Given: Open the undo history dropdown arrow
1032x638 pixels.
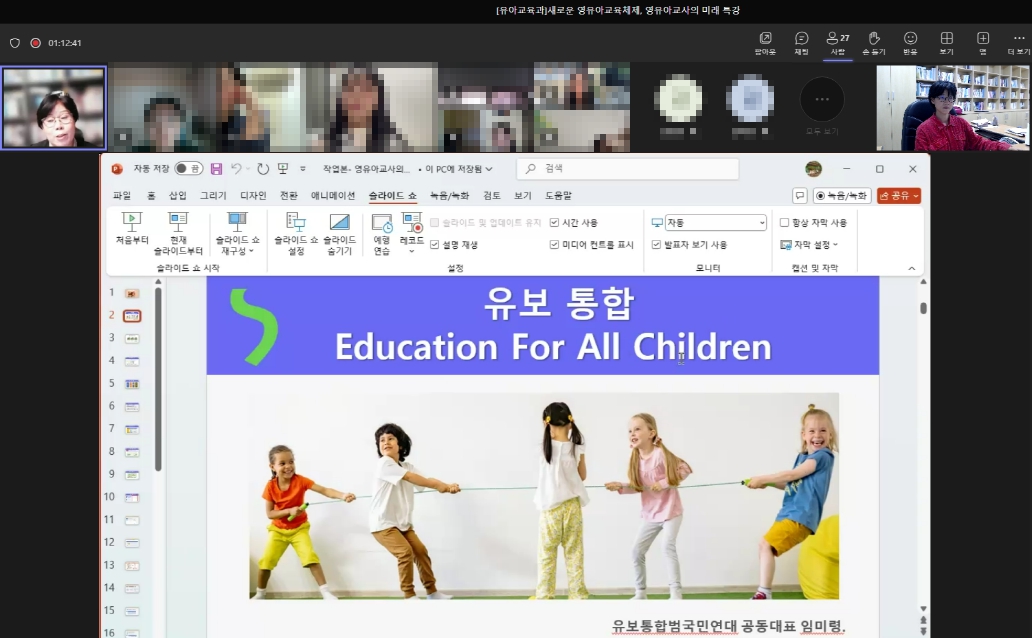Looking at the screenshot, I should (247, 169).
